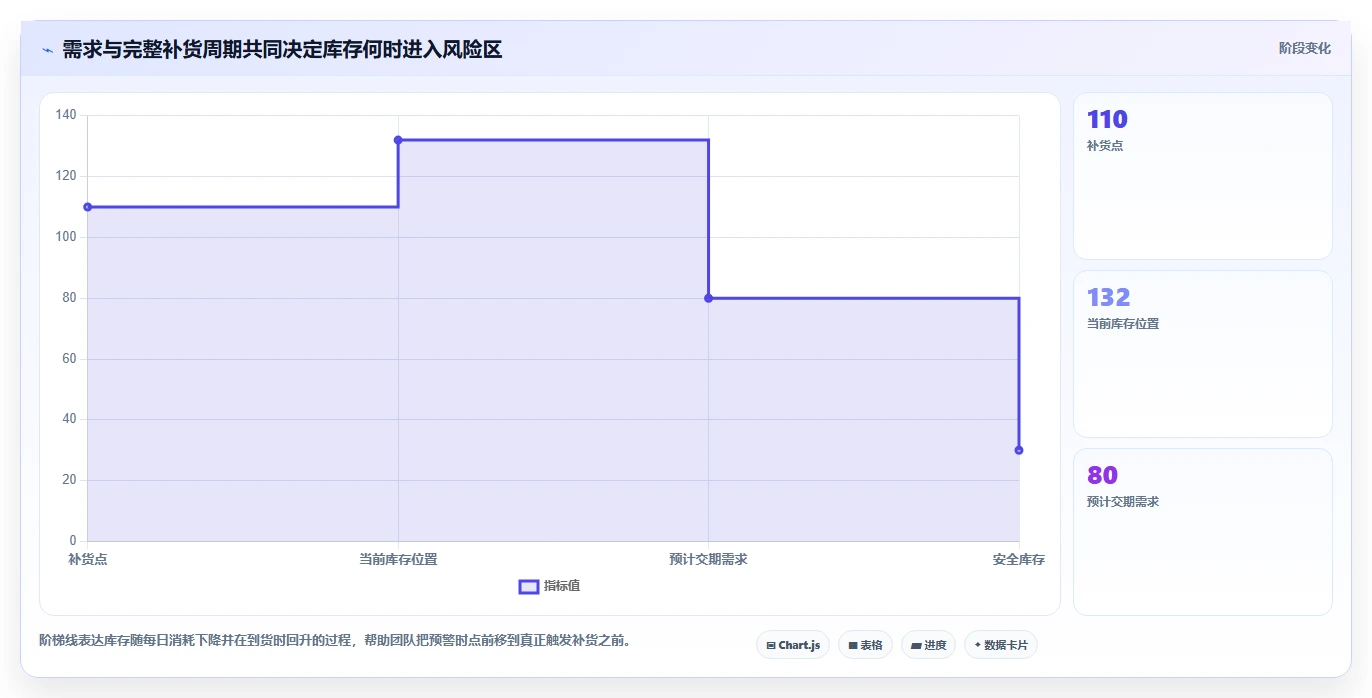
Task: Click the Chart.js tag
Action: [x=793, y=645]
